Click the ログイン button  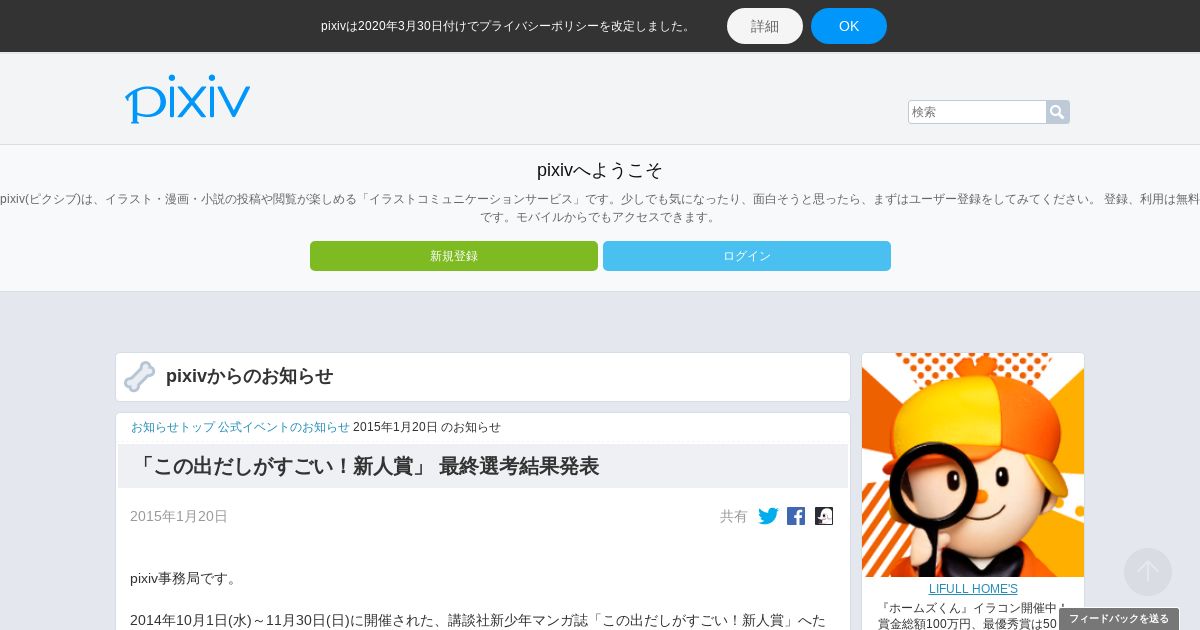point(747,256)
